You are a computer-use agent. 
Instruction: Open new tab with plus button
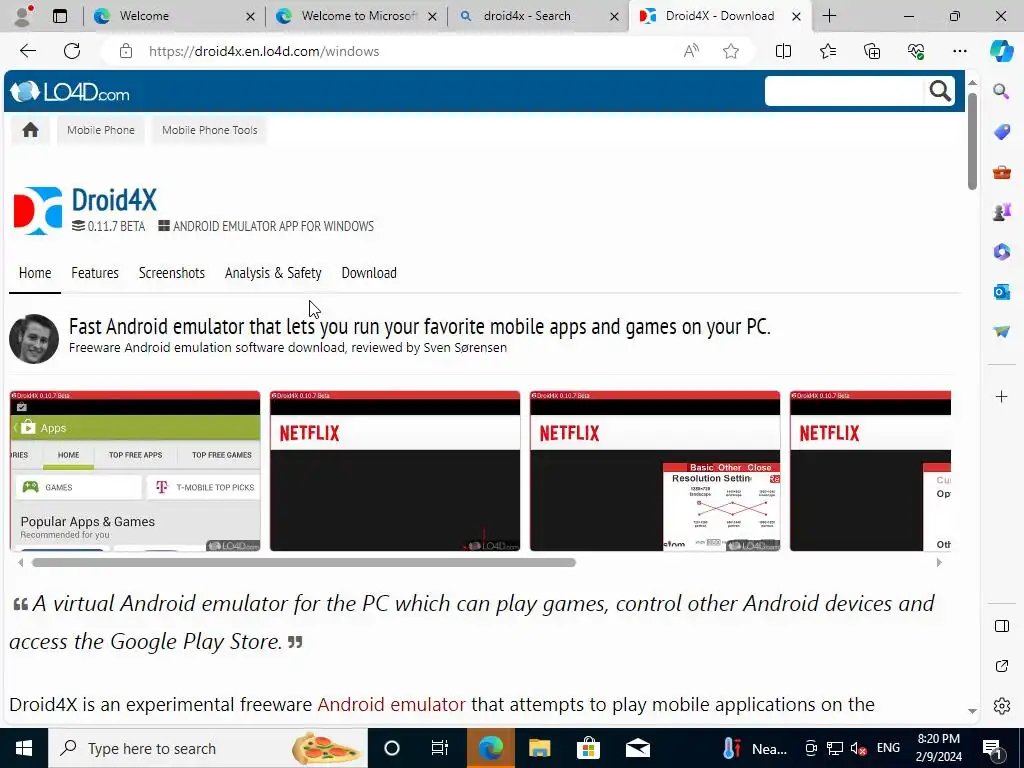pos(829,16)
